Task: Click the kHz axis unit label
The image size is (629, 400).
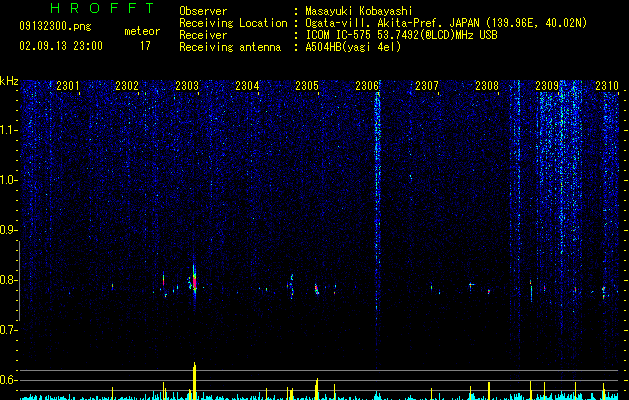Action: [9, 81]
